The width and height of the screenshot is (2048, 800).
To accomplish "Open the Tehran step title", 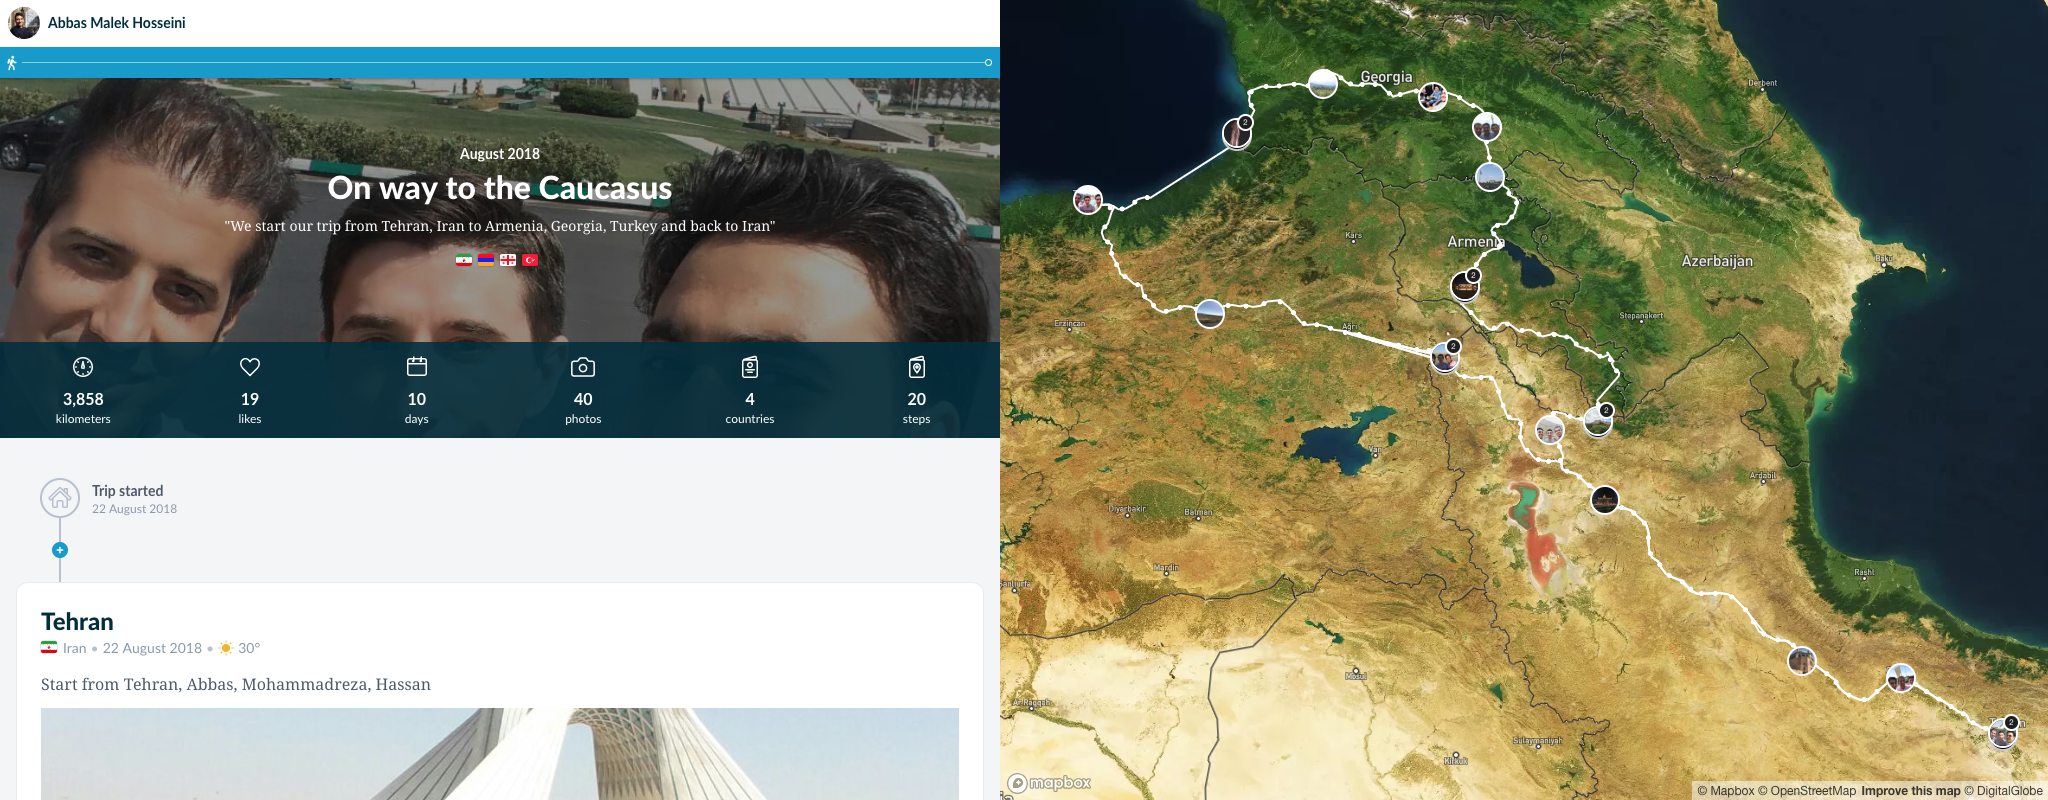I will point(77,622).
